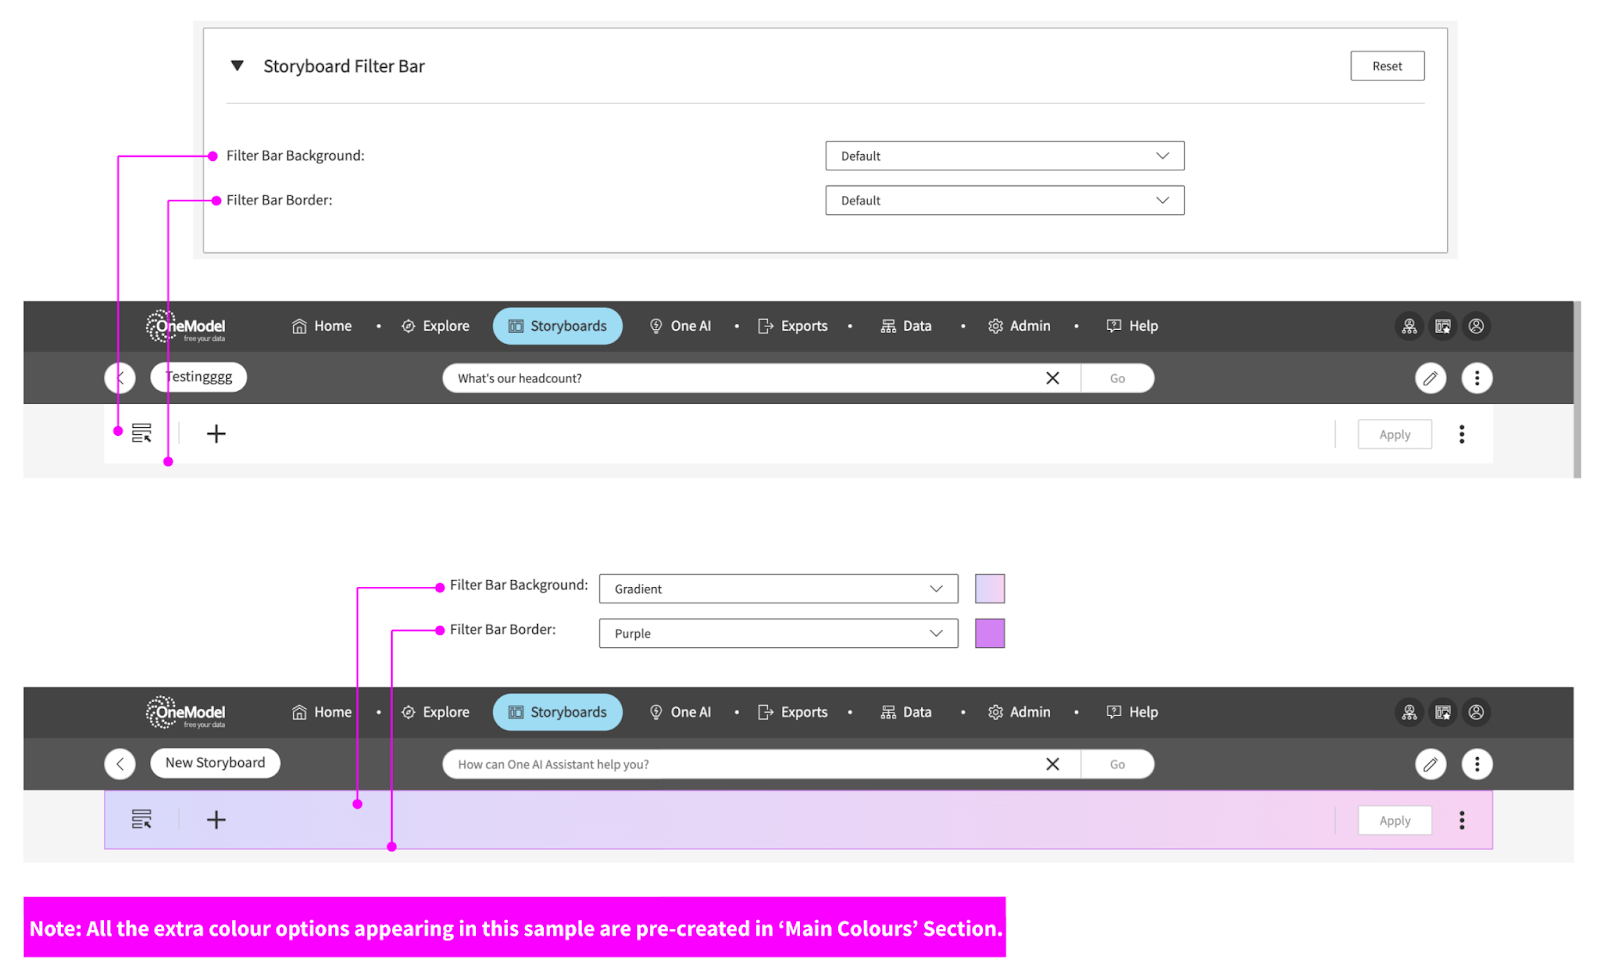
Task: Click plus icon in white filter bar
Action: tap(216, 433)
